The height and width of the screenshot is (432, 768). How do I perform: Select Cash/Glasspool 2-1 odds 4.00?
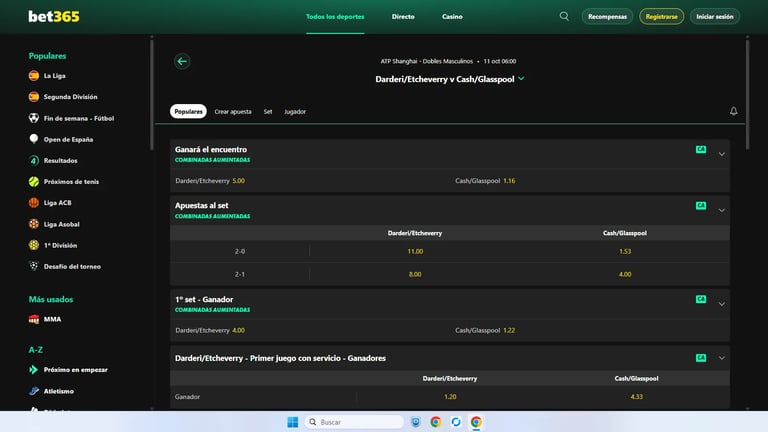point(625,274)
